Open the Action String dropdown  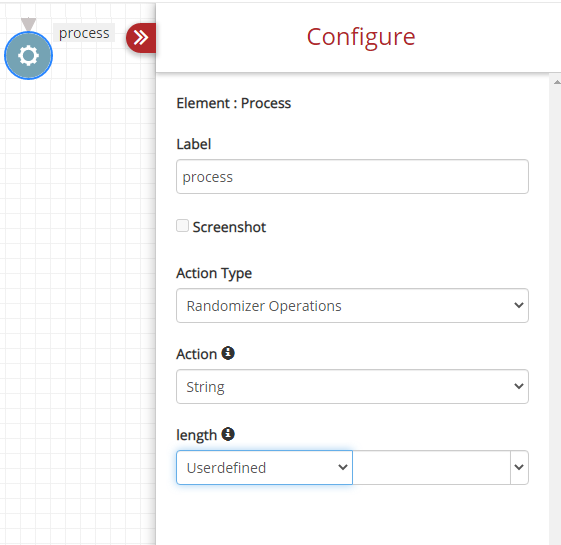[352, 386]
